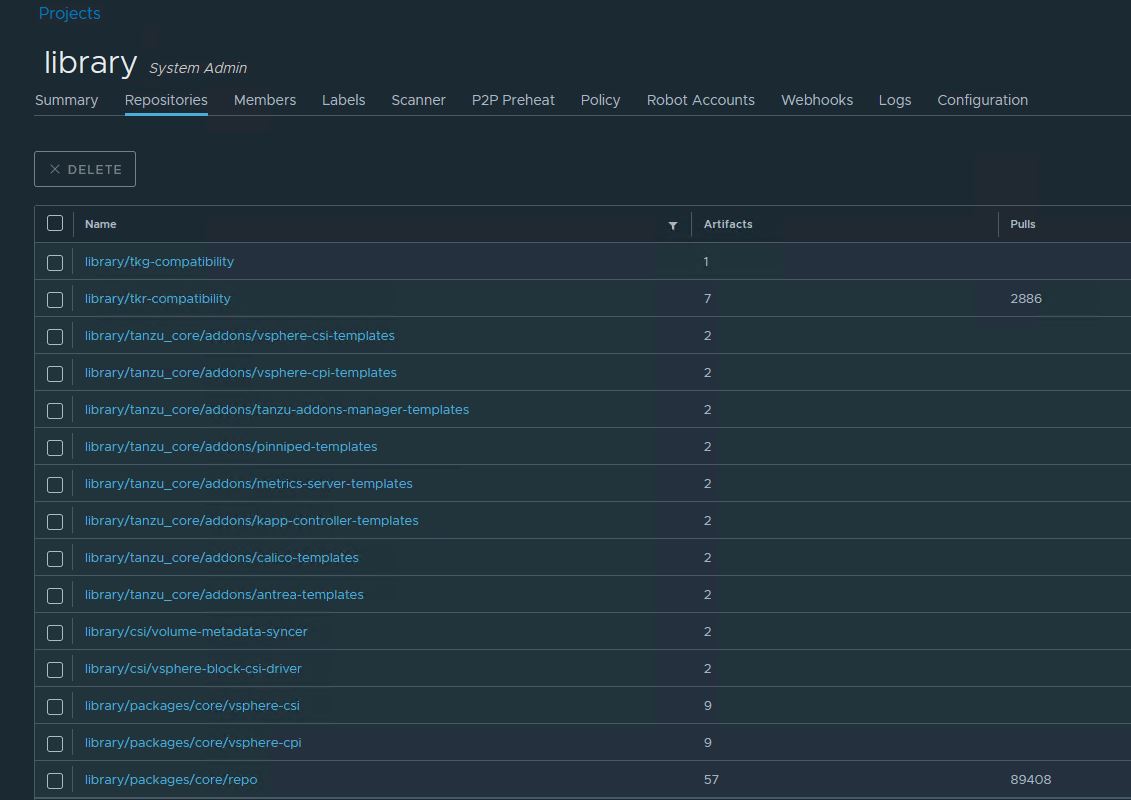Tick the checkbox for library/csi/vsphere-block-csi-driver
This screenshot has width=1131, height=800.
point(55,669)
